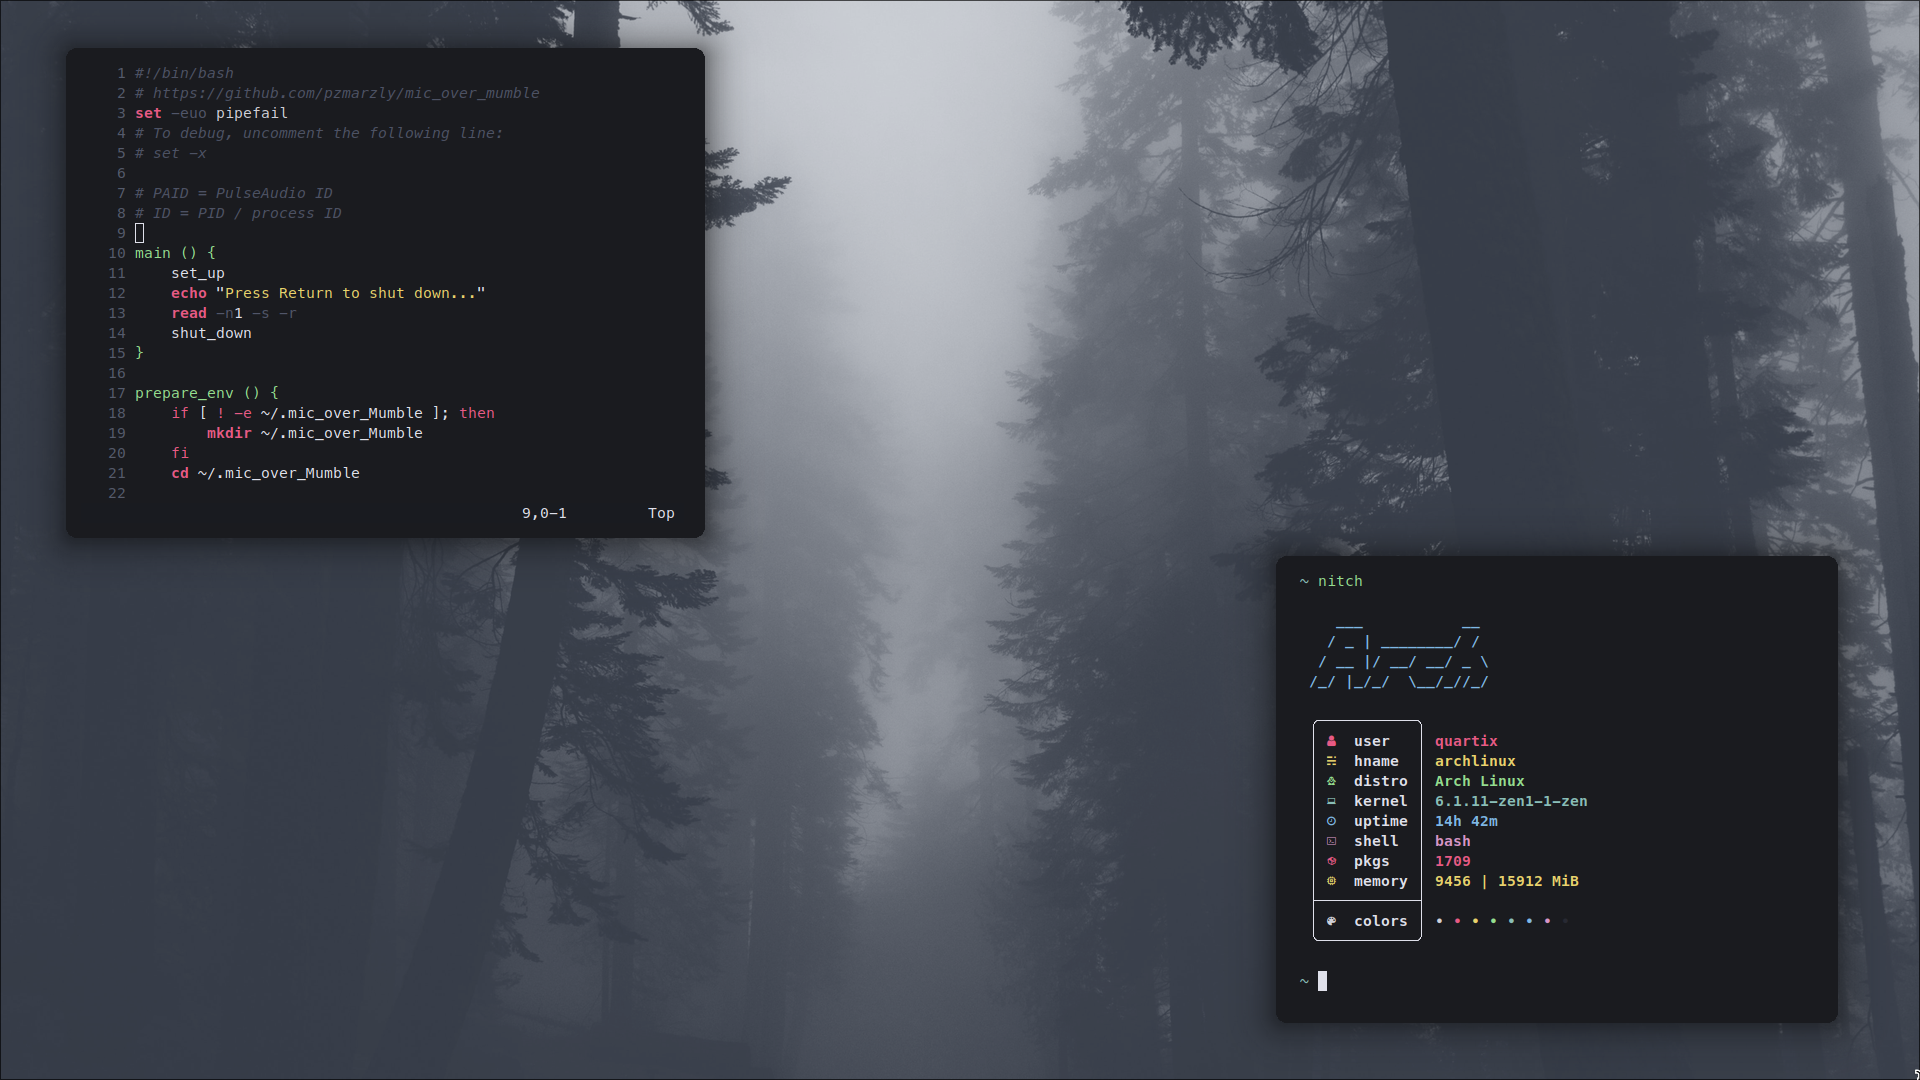Screen dimensions: 1920x1080
Task: Click the 'nitch' command text
Action: point(1340,581)
